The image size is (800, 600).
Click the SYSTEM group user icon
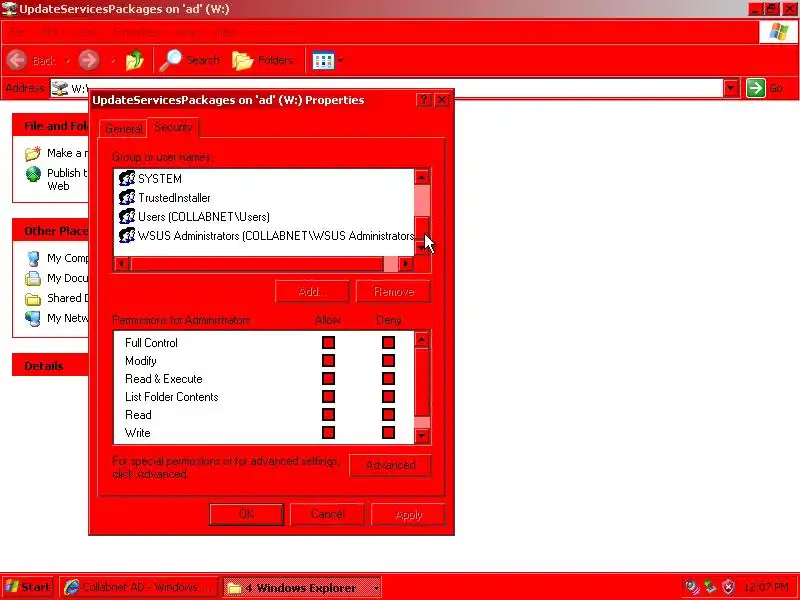point(127,179)
